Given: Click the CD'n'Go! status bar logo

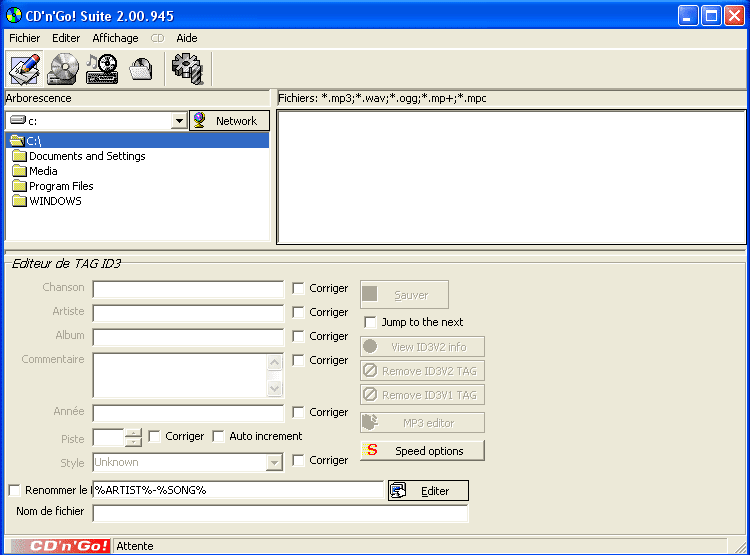Looking at the screenshot, I should (x=60, y=546).
